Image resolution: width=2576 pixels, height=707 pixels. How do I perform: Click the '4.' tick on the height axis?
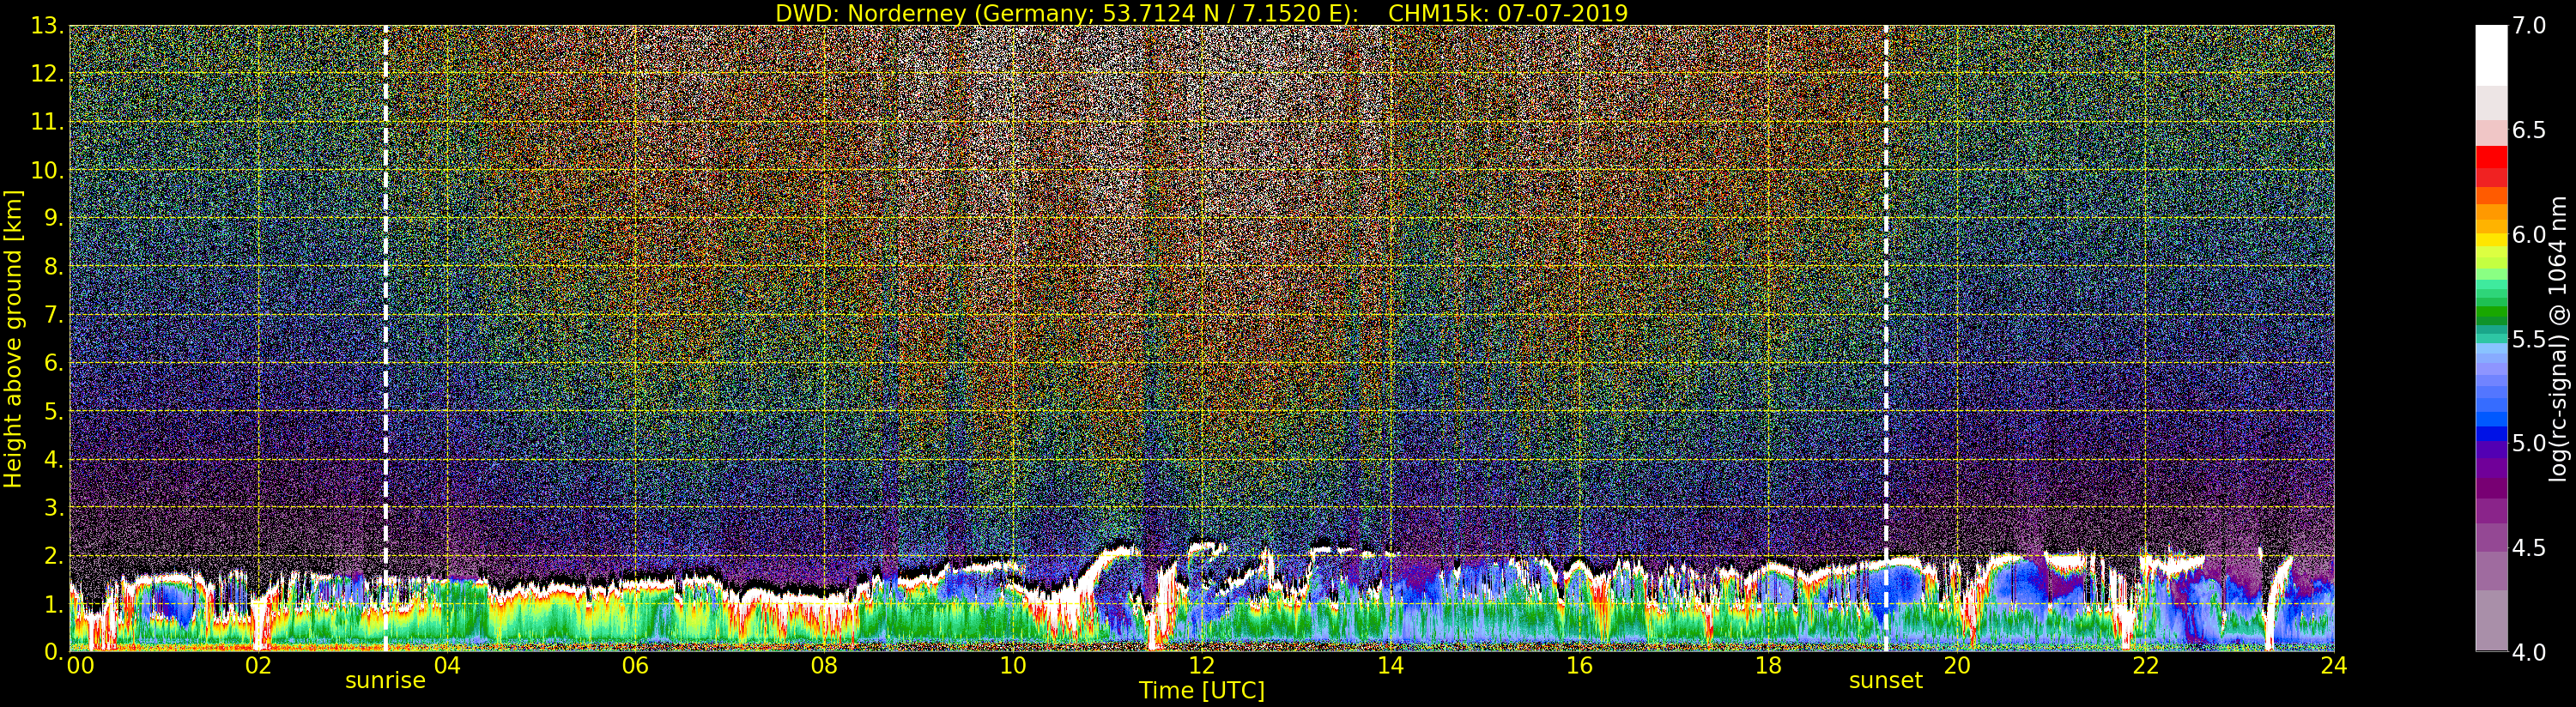click(x=55, y=459)
